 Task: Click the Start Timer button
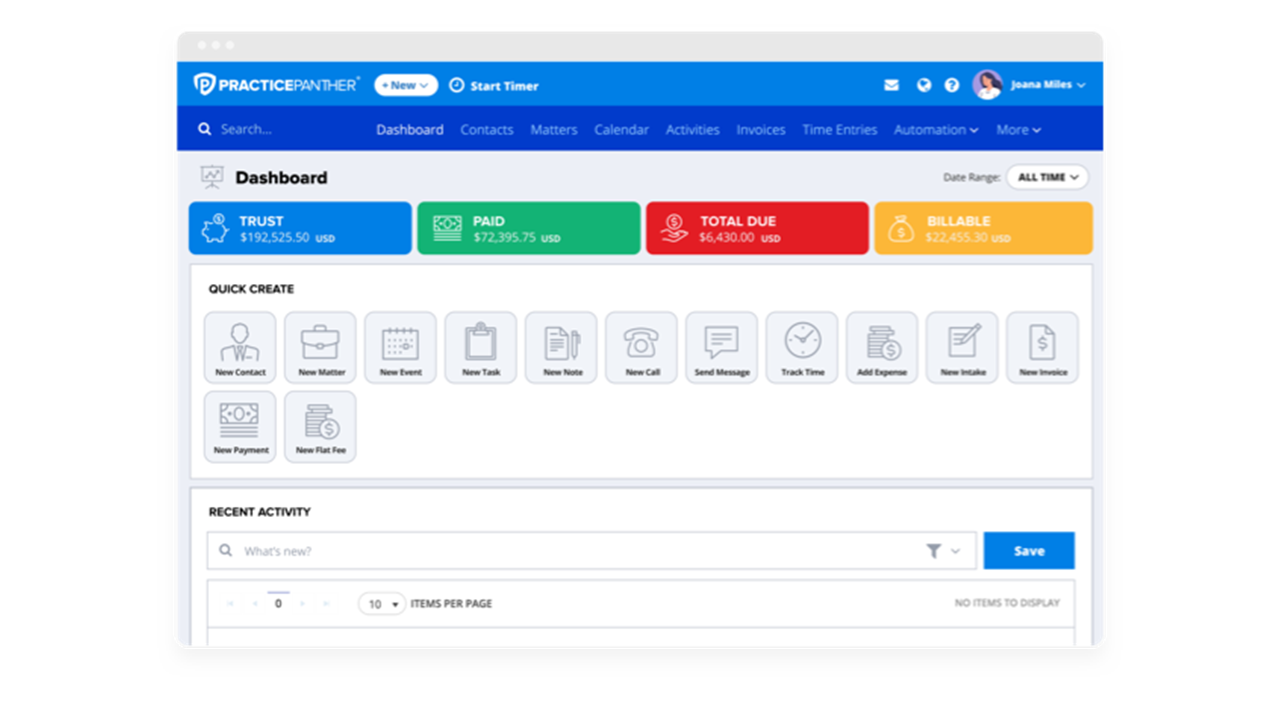coord(494,86)
